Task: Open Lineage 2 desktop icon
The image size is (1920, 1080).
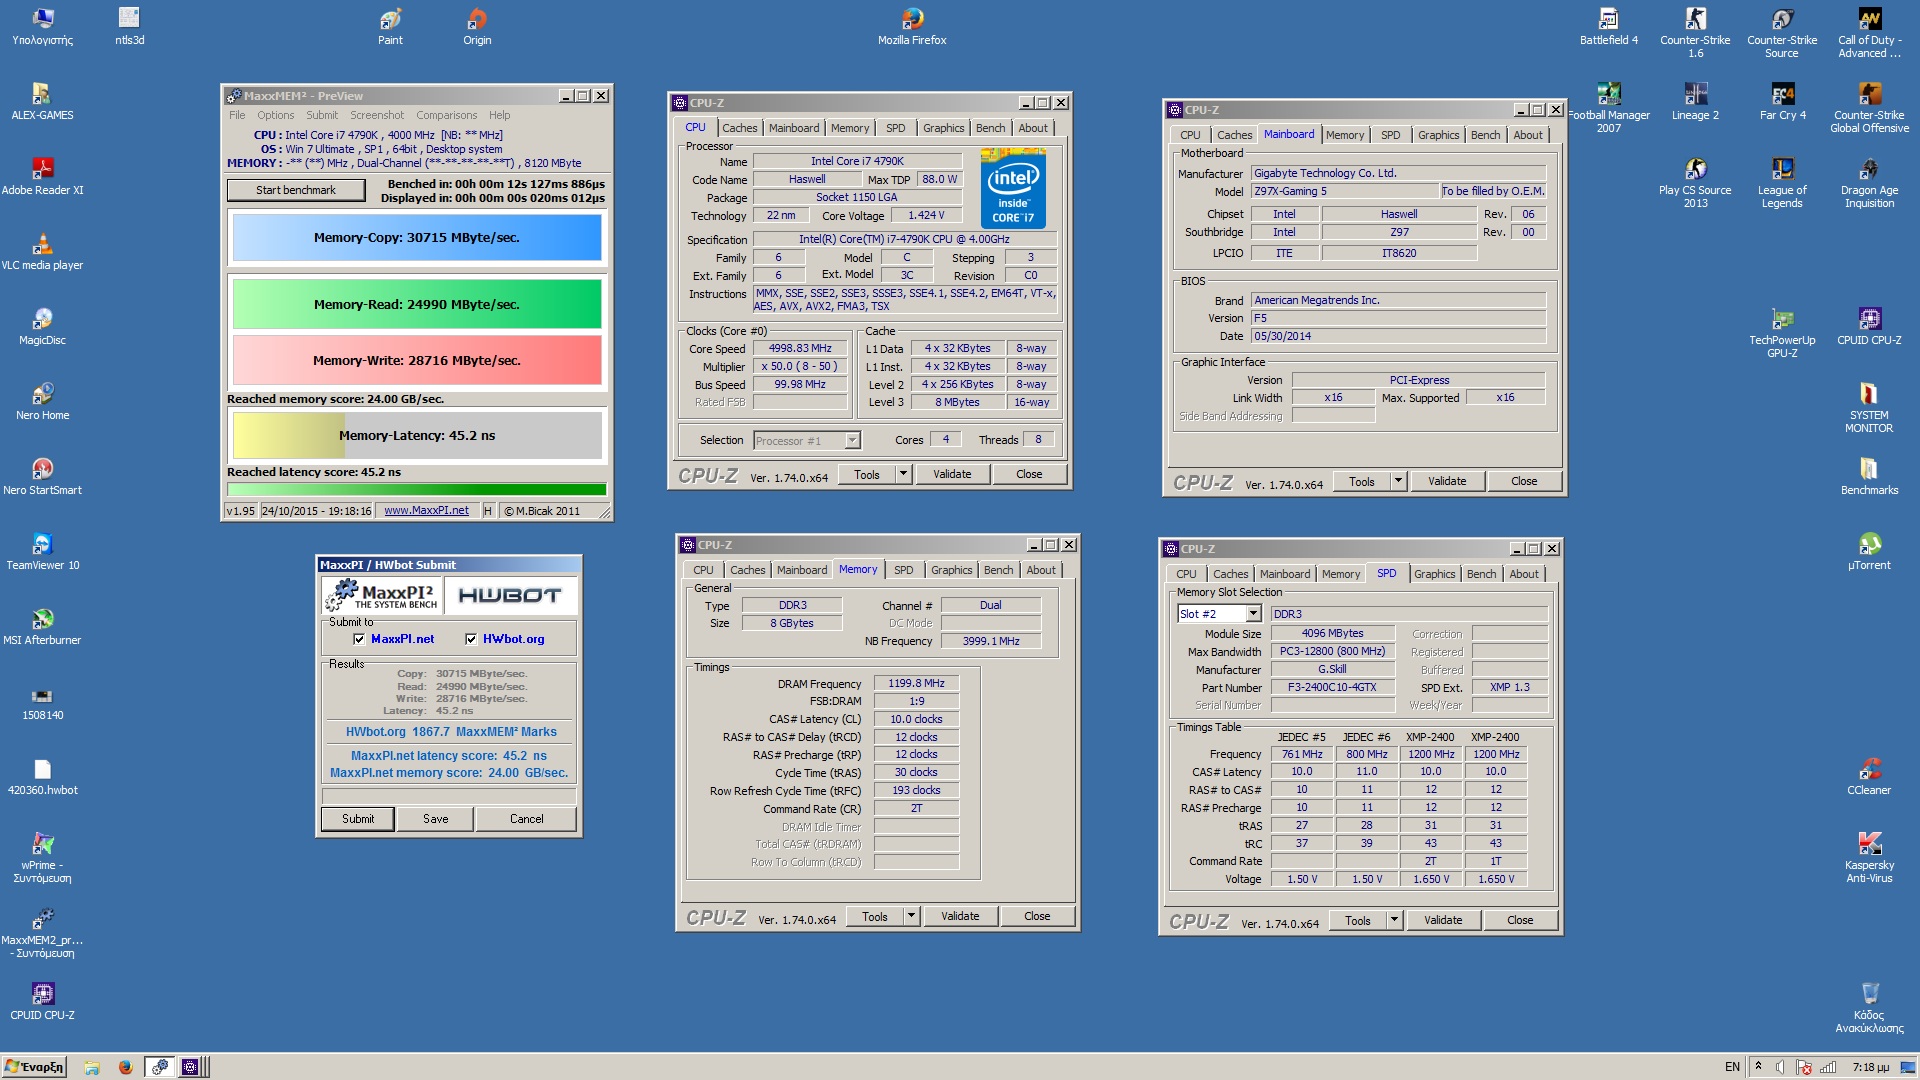Action: (x=1695, y=102)
